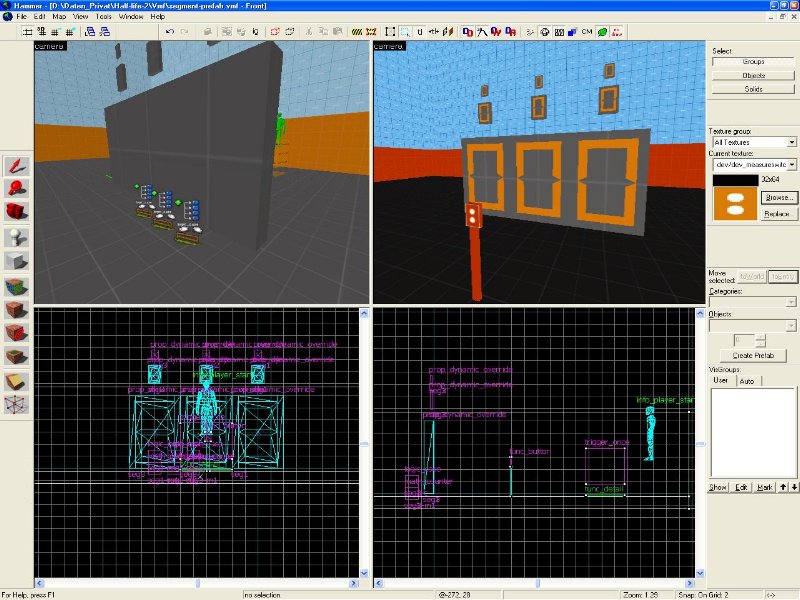Switch selection mode to Objects
Screen dimensions: 800x600
pyautogui.click(x=753, y=75)
